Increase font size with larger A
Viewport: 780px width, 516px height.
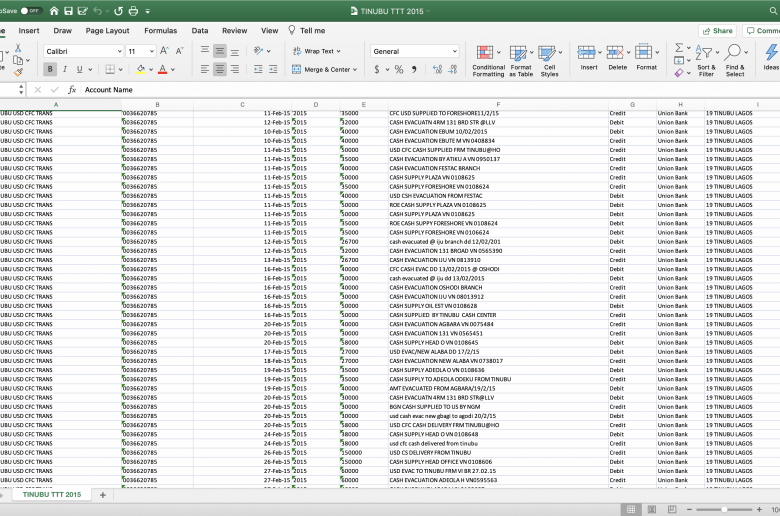coord(165,51)
